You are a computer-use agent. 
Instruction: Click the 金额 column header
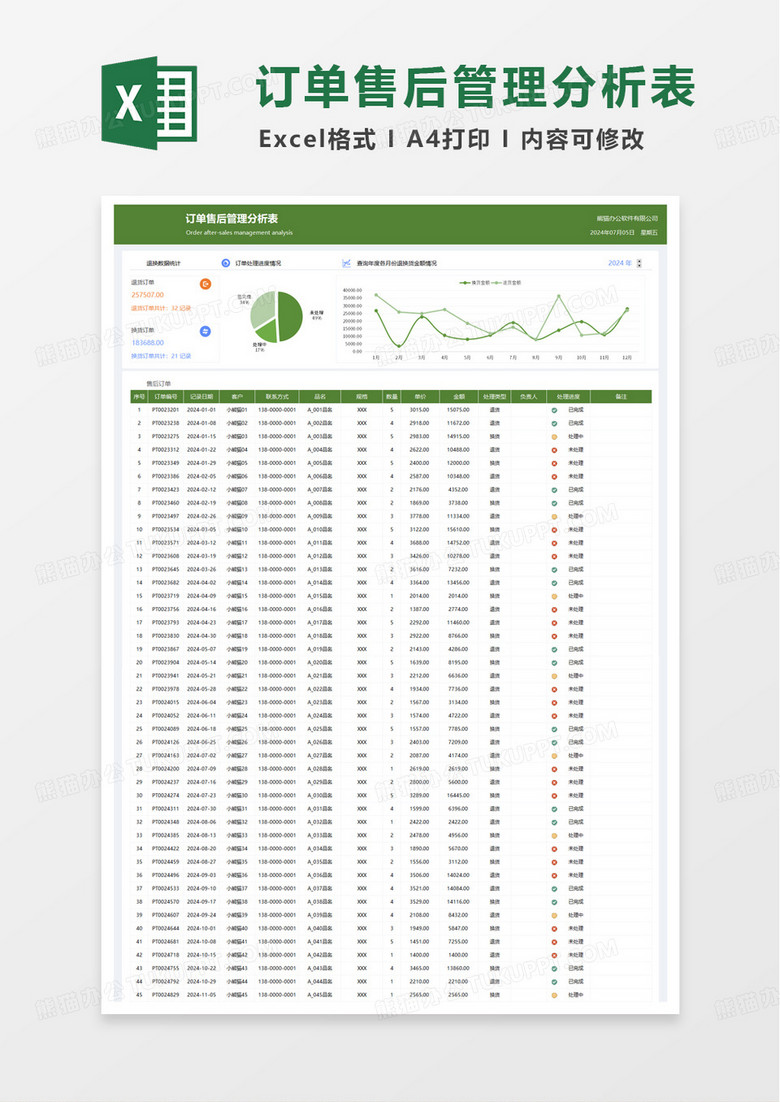point(458,397)
